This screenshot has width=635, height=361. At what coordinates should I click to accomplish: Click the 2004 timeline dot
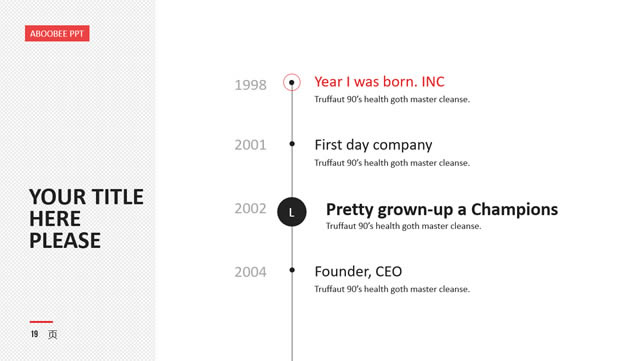coord(292,270)
